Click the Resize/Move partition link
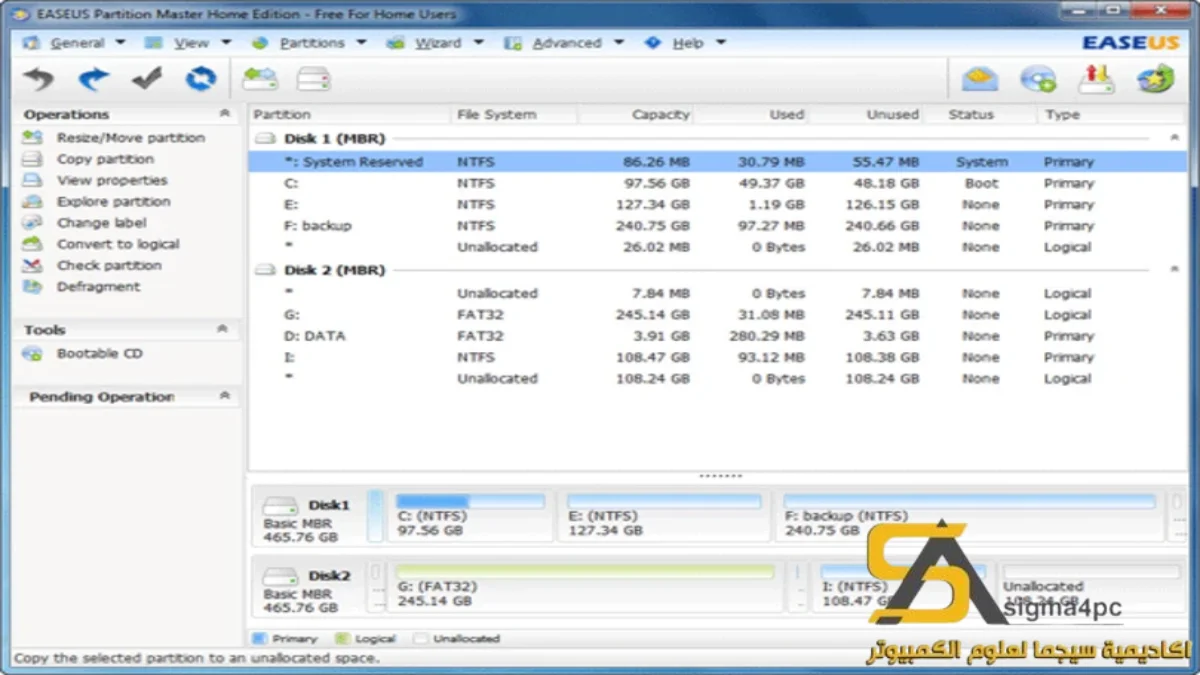 point(131,138)
